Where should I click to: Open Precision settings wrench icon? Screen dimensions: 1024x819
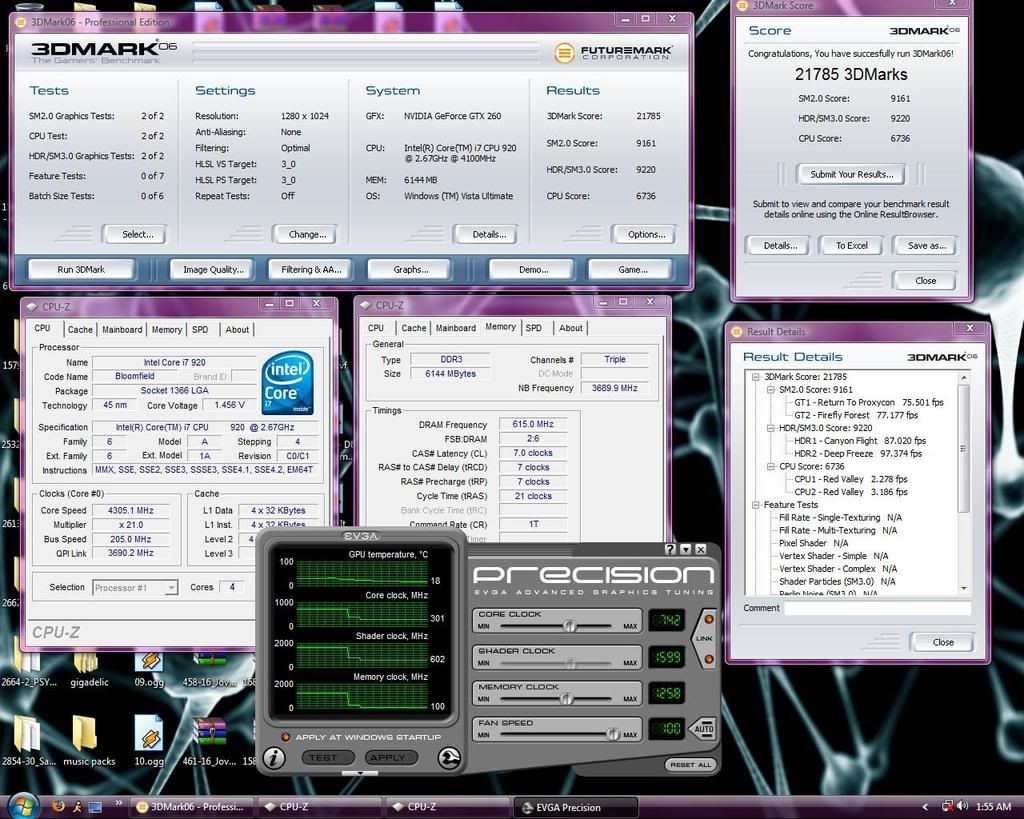449,758
